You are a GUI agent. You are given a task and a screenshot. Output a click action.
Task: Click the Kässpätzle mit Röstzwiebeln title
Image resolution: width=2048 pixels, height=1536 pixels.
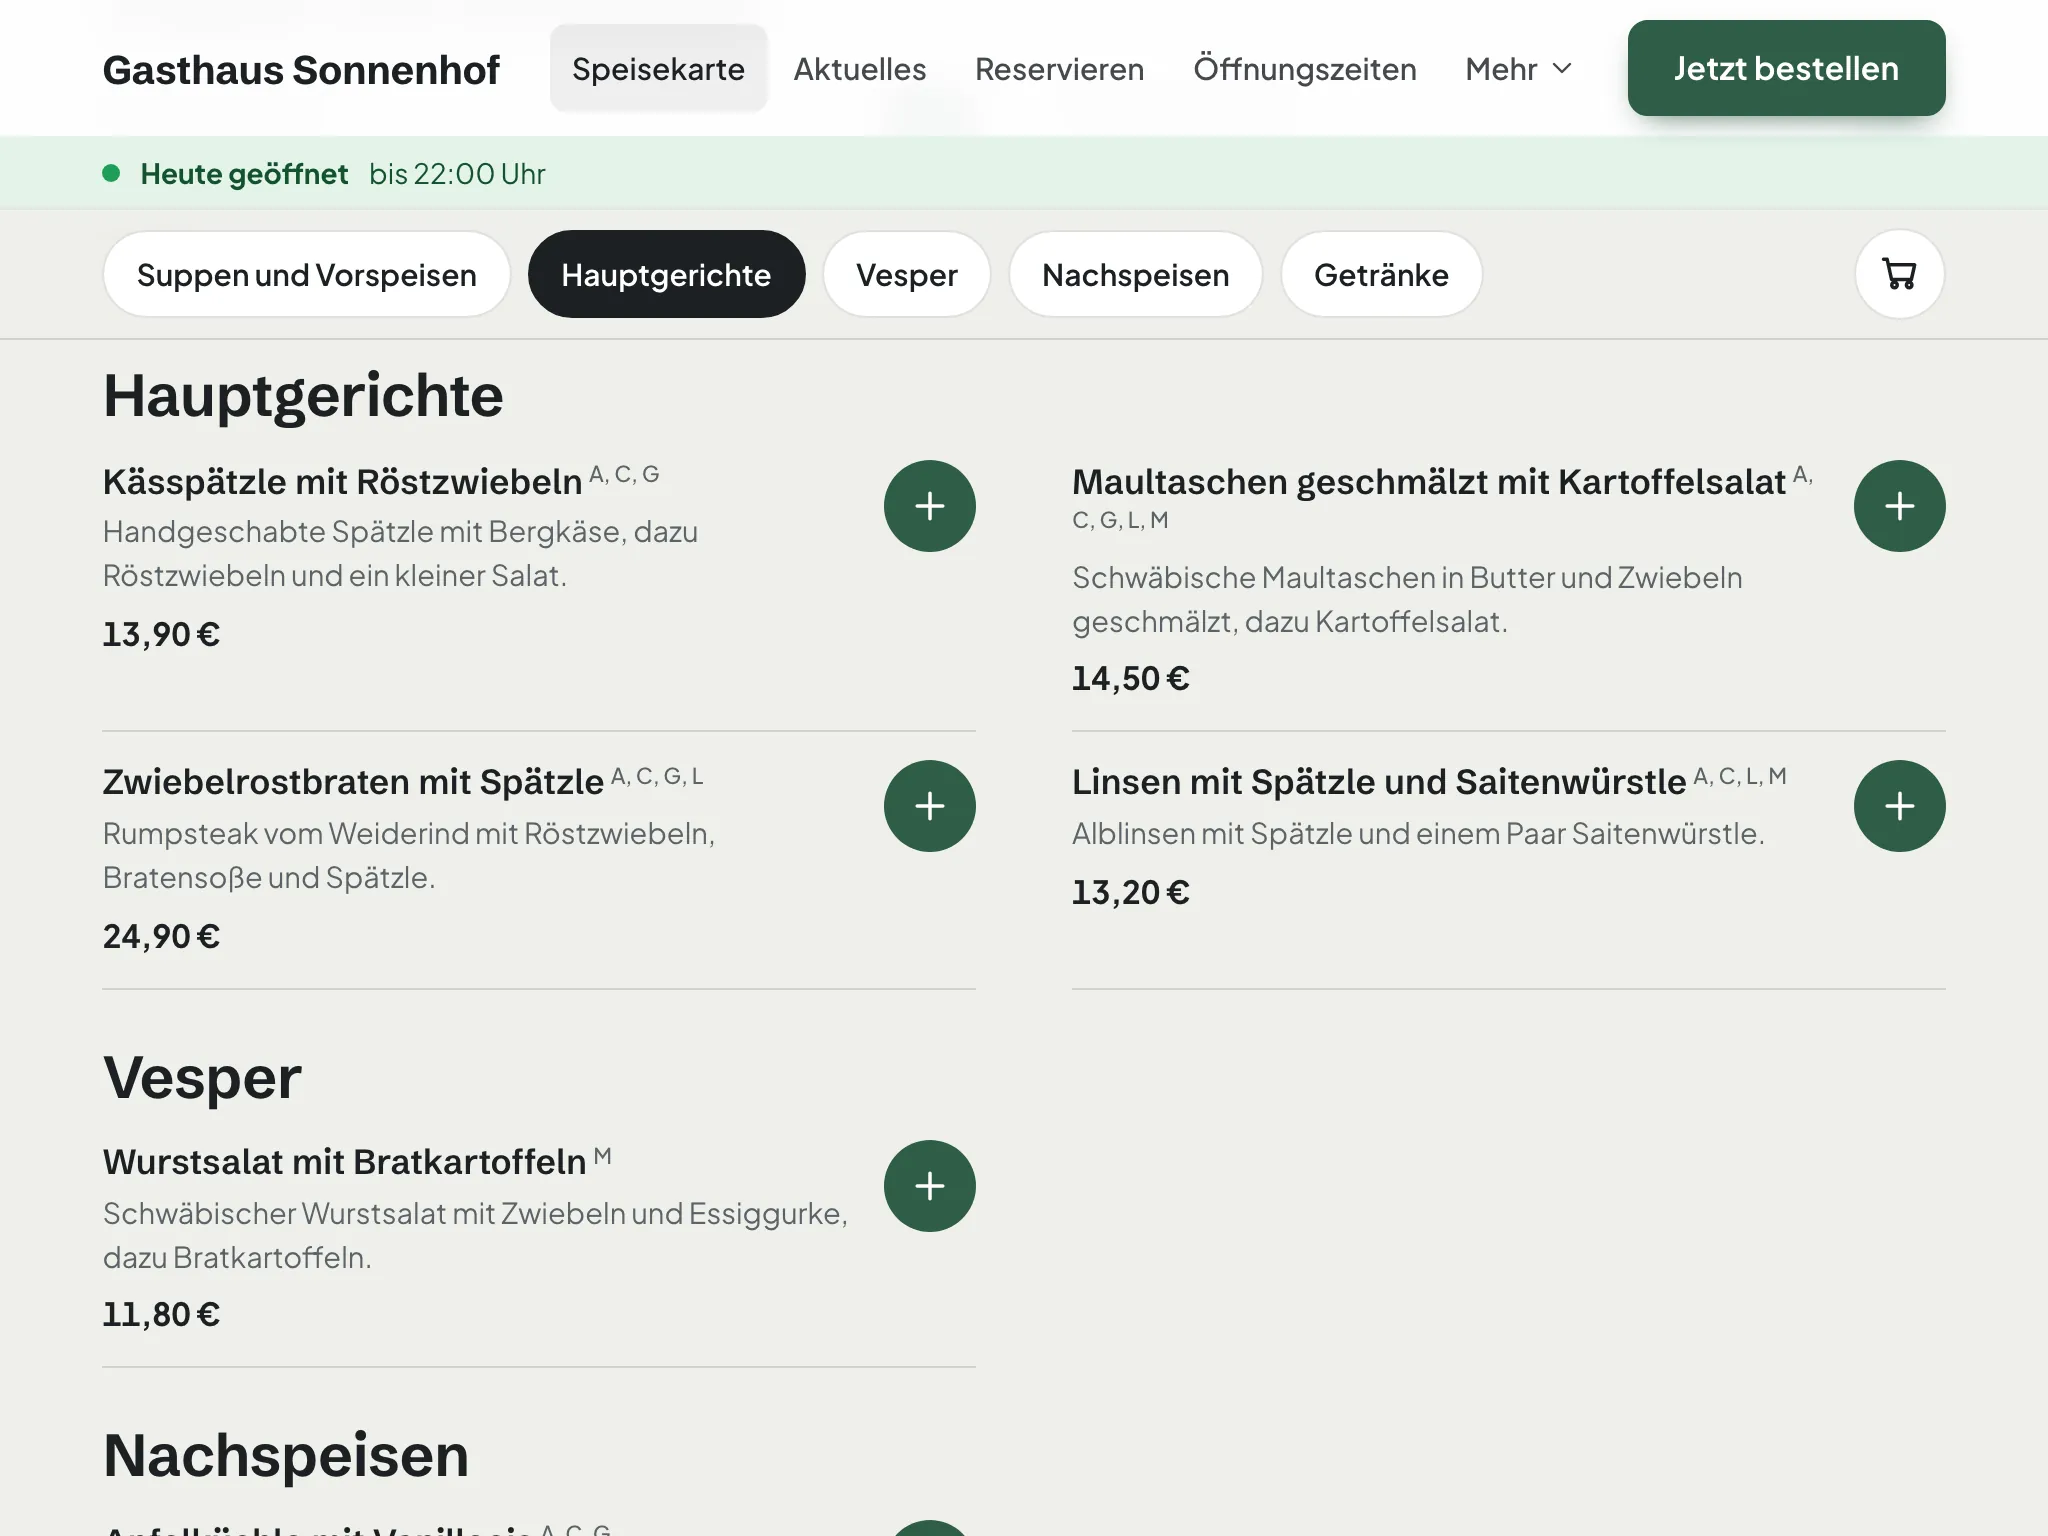(x=342, y=482)
